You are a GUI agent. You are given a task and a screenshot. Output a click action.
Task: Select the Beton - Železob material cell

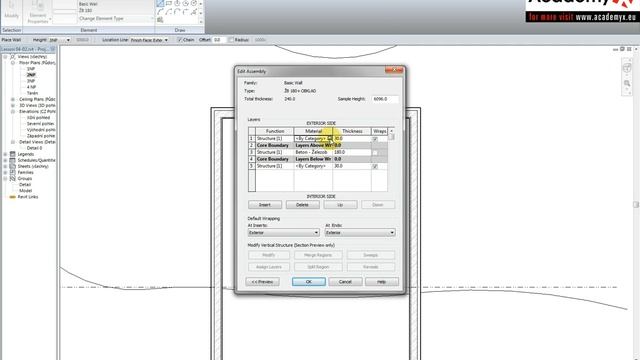[313, 152]
